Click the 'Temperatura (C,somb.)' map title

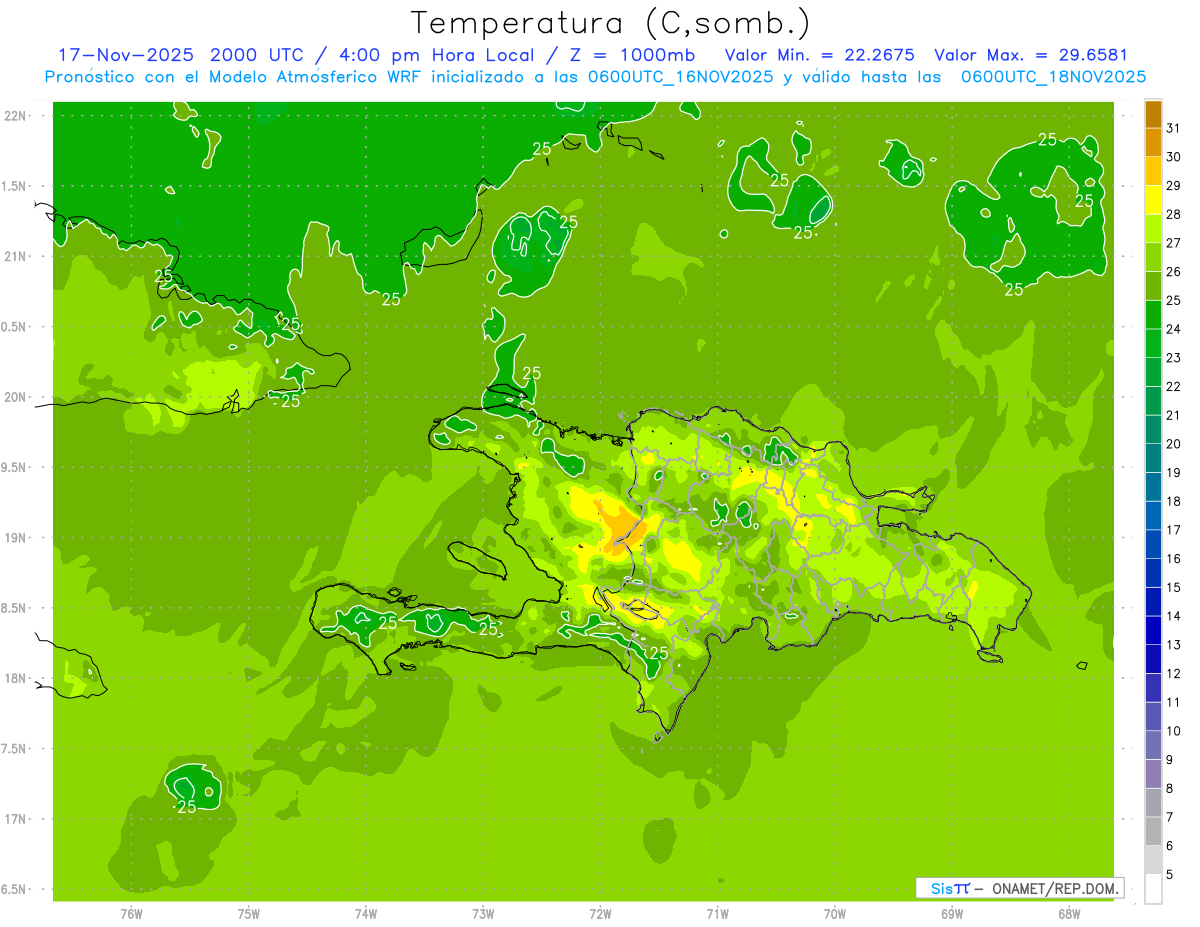tap(610, 23)
